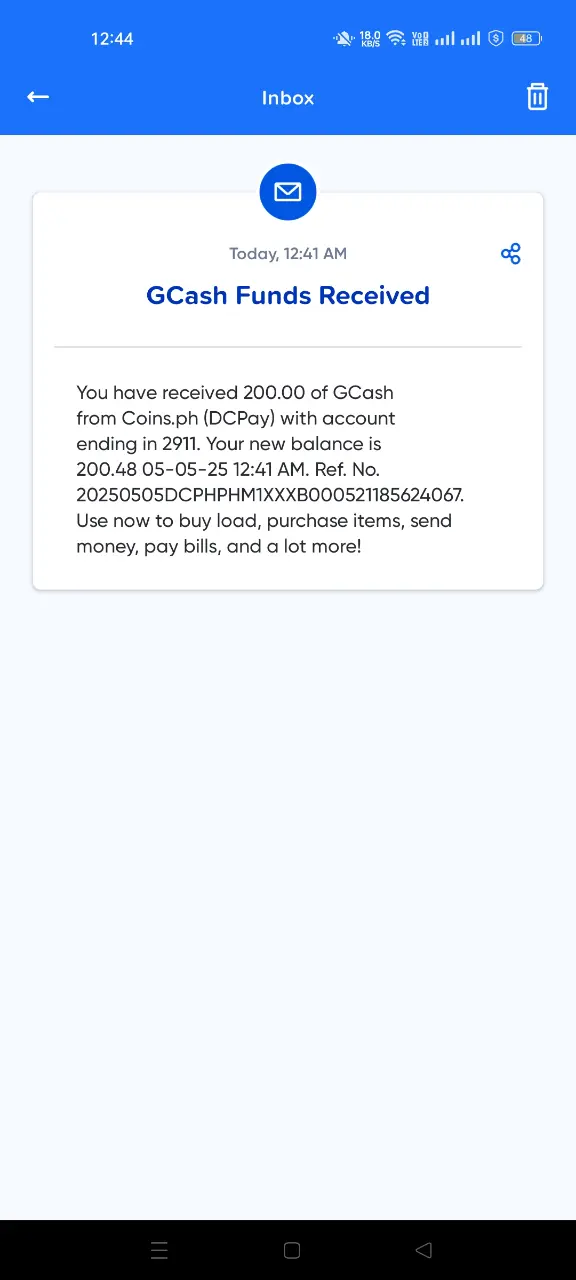Tap the Android back triangle button
Screen dimensions: 576x1280
424,1250
